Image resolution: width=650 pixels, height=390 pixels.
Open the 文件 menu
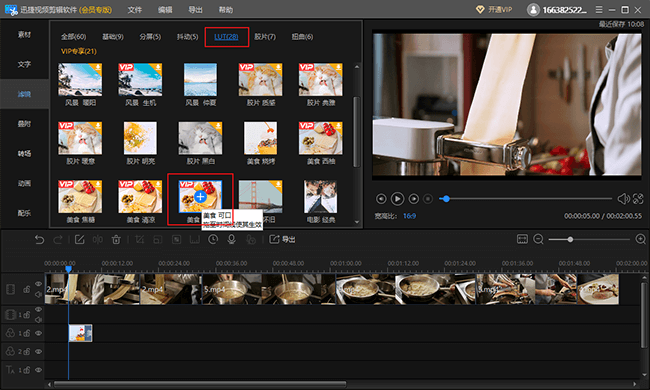coord(134,10)
